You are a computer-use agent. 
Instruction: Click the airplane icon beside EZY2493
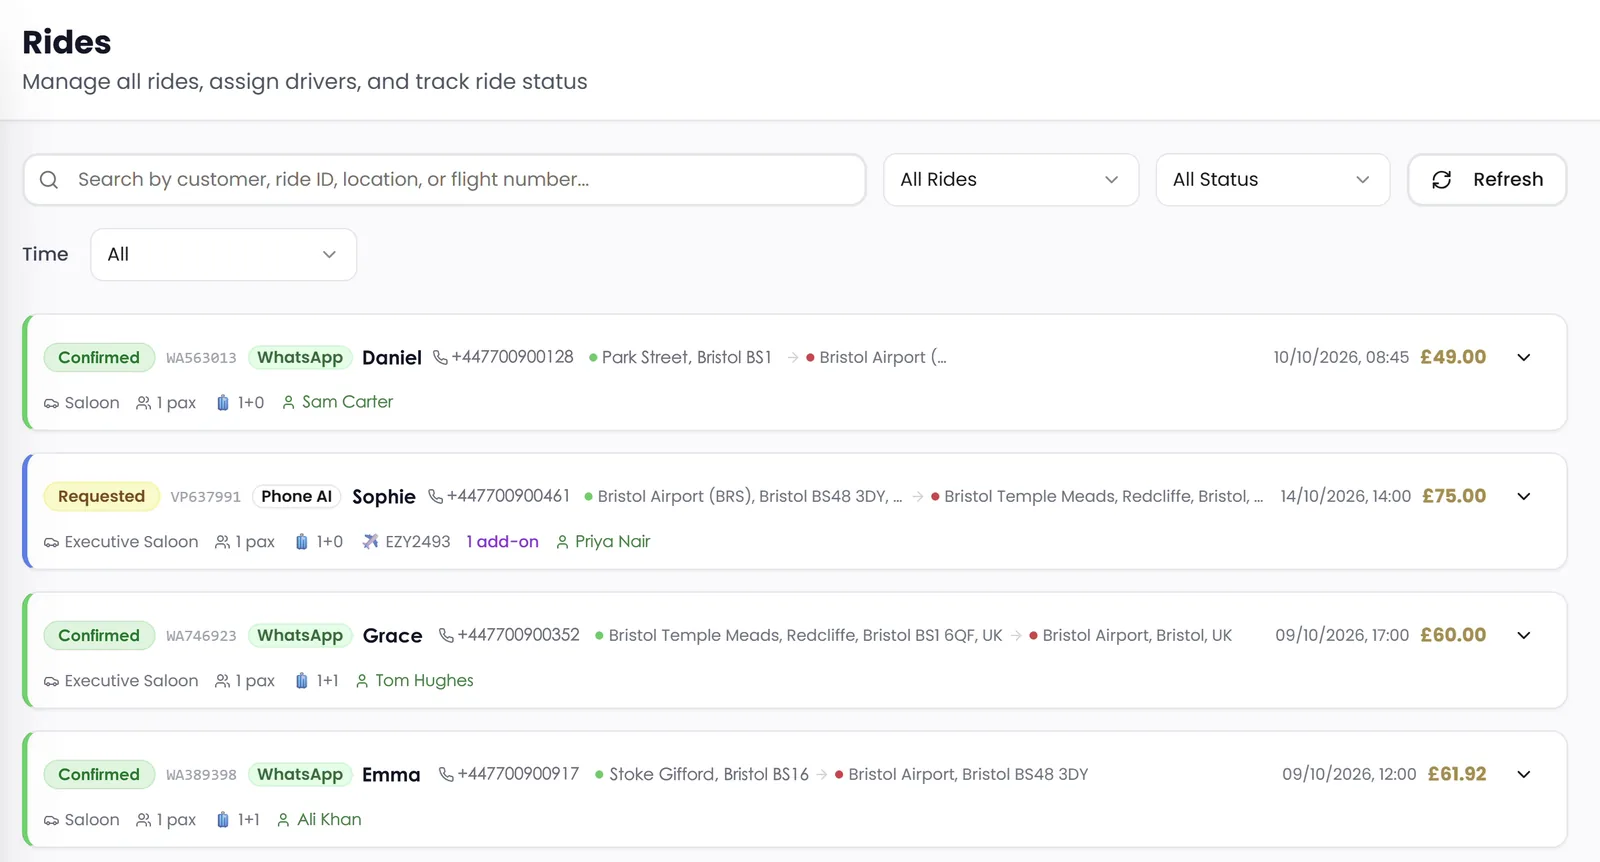370,542
